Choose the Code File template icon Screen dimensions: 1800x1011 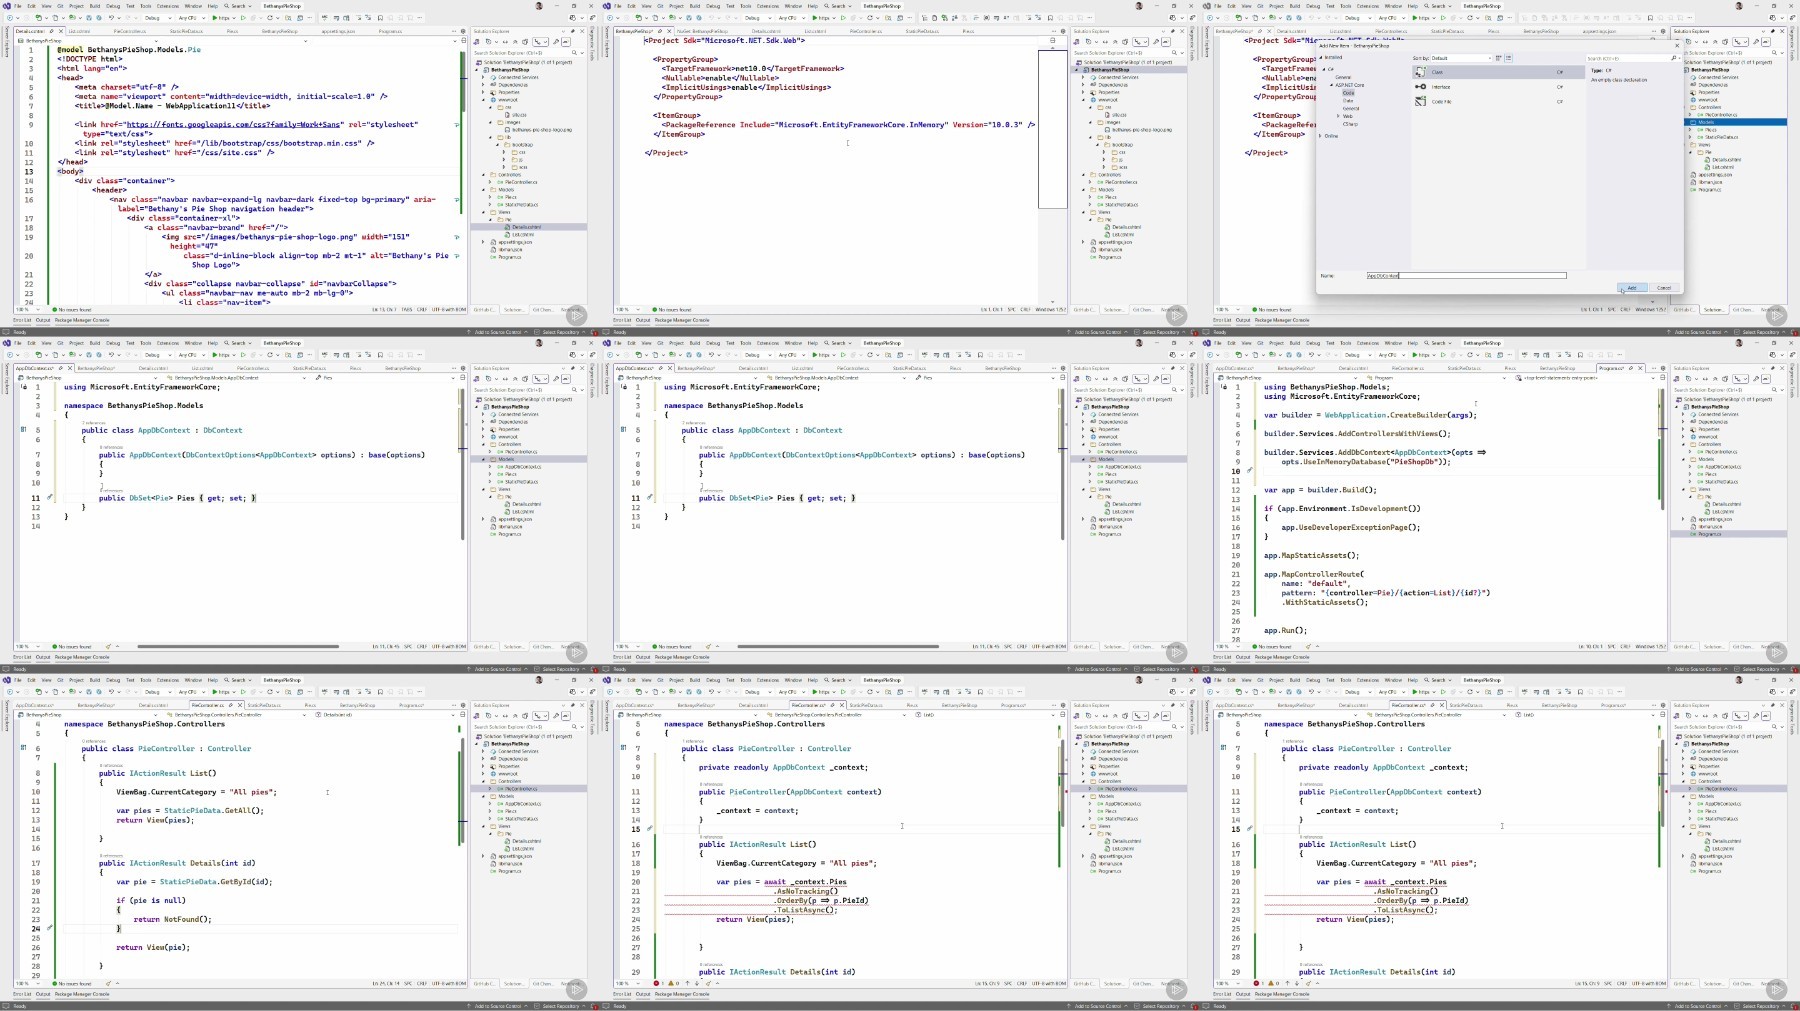point(1420,101)
